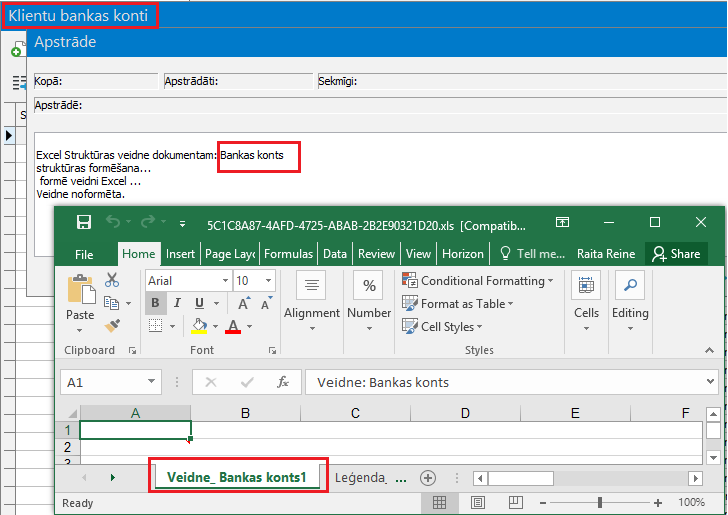Click the Share button
The image size is (728, 515).
click(x=676, y=254)
